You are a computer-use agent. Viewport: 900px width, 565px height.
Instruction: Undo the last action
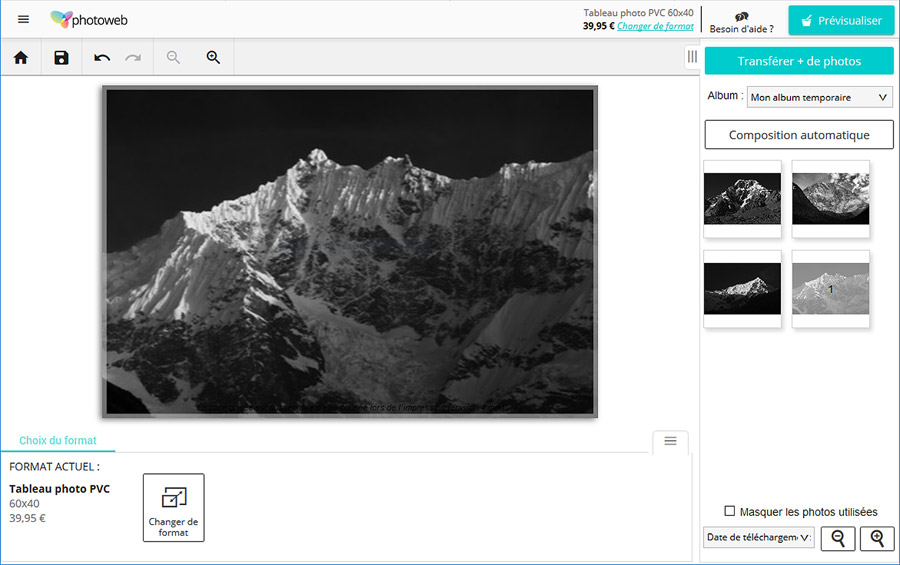[x=102, y=57]
